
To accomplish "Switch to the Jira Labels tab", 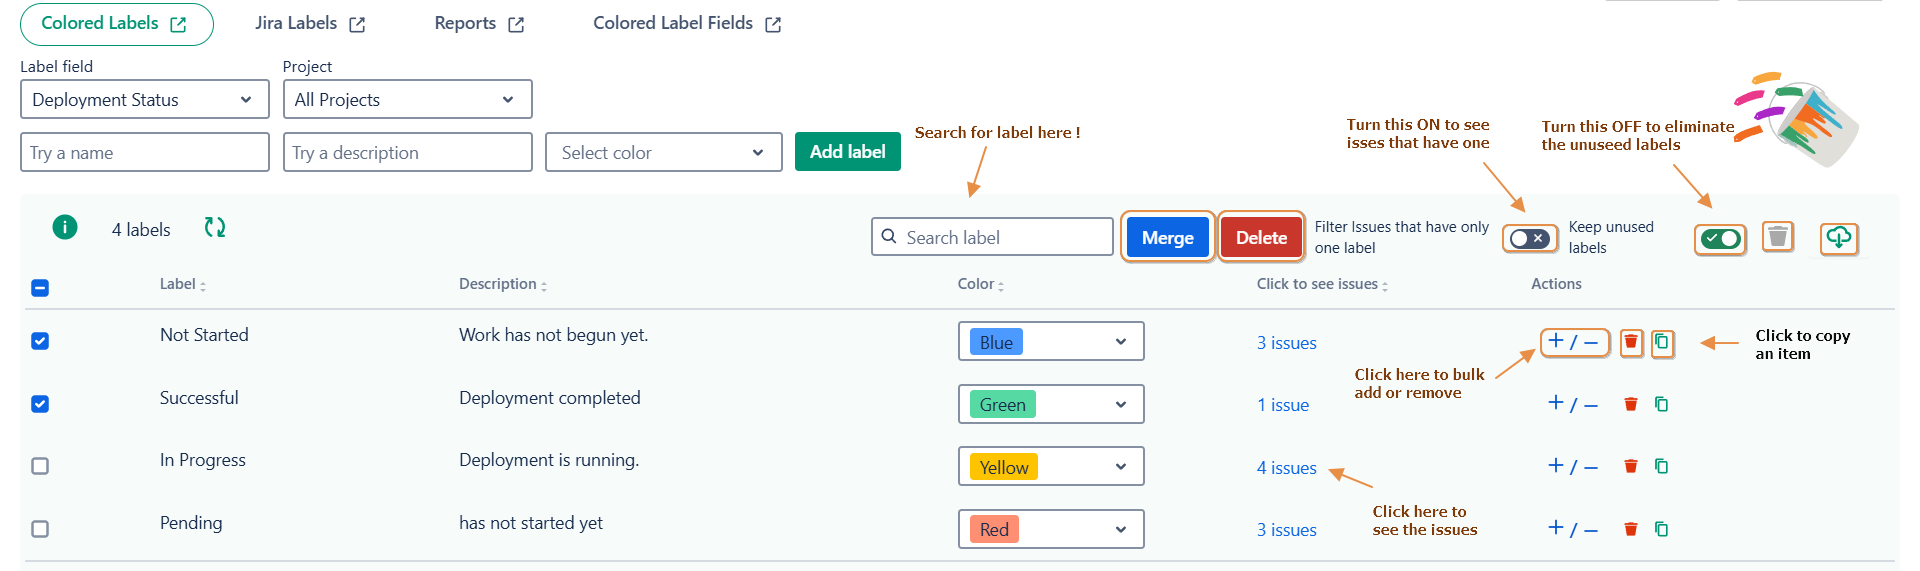I will tap(309, 24).
